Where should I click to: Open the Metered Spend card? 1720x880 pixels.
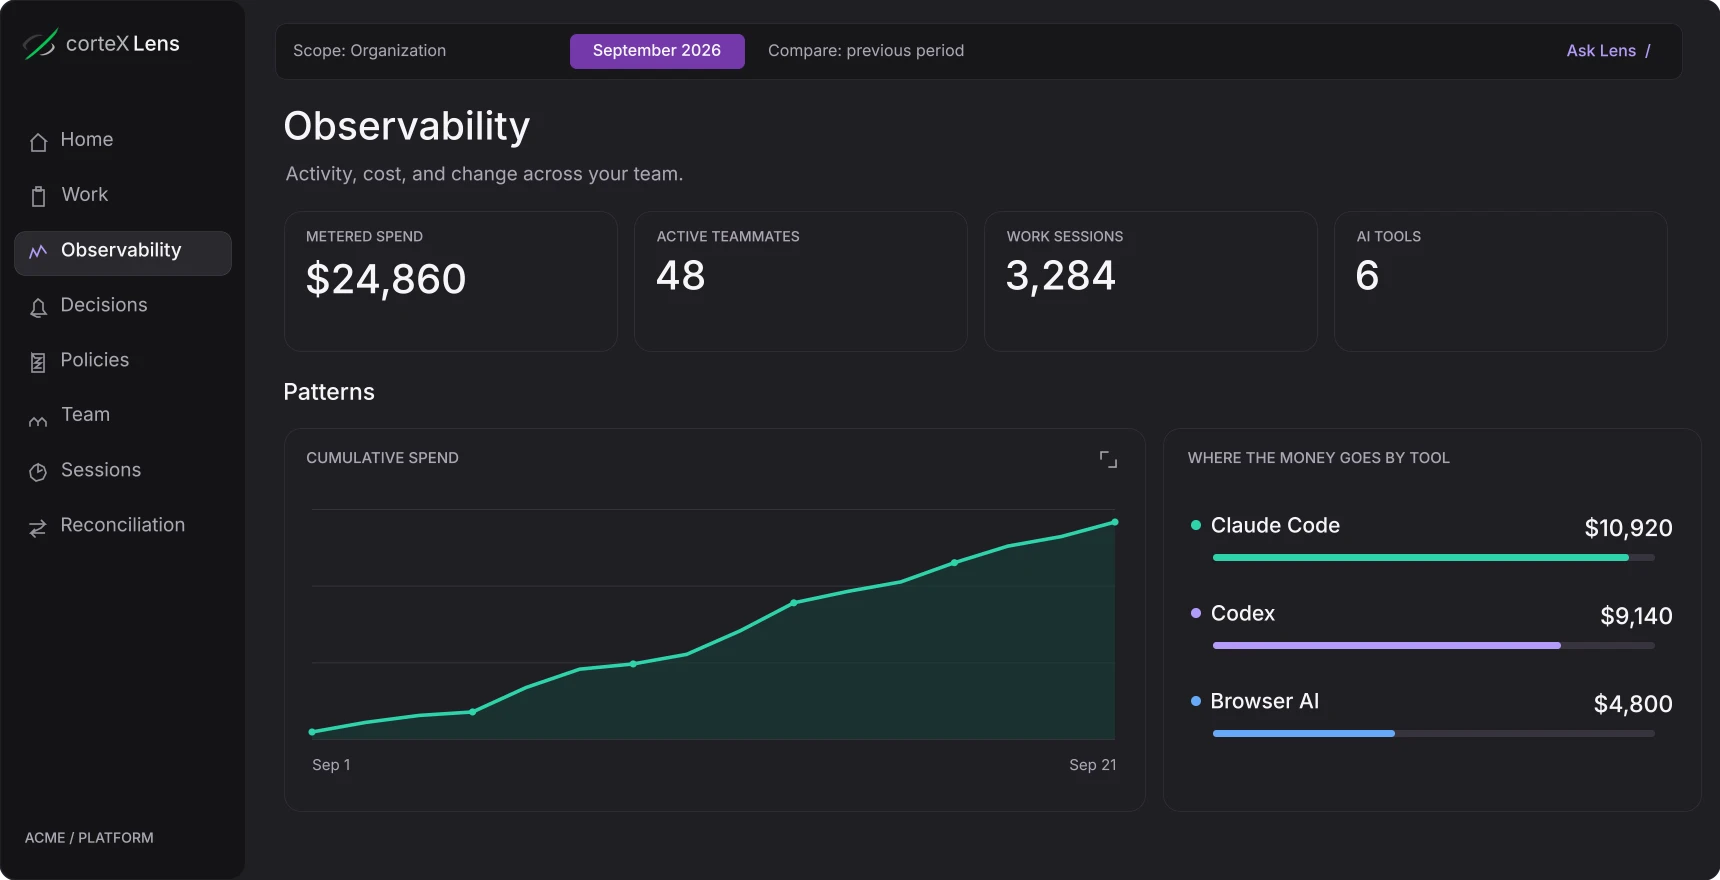451,281
